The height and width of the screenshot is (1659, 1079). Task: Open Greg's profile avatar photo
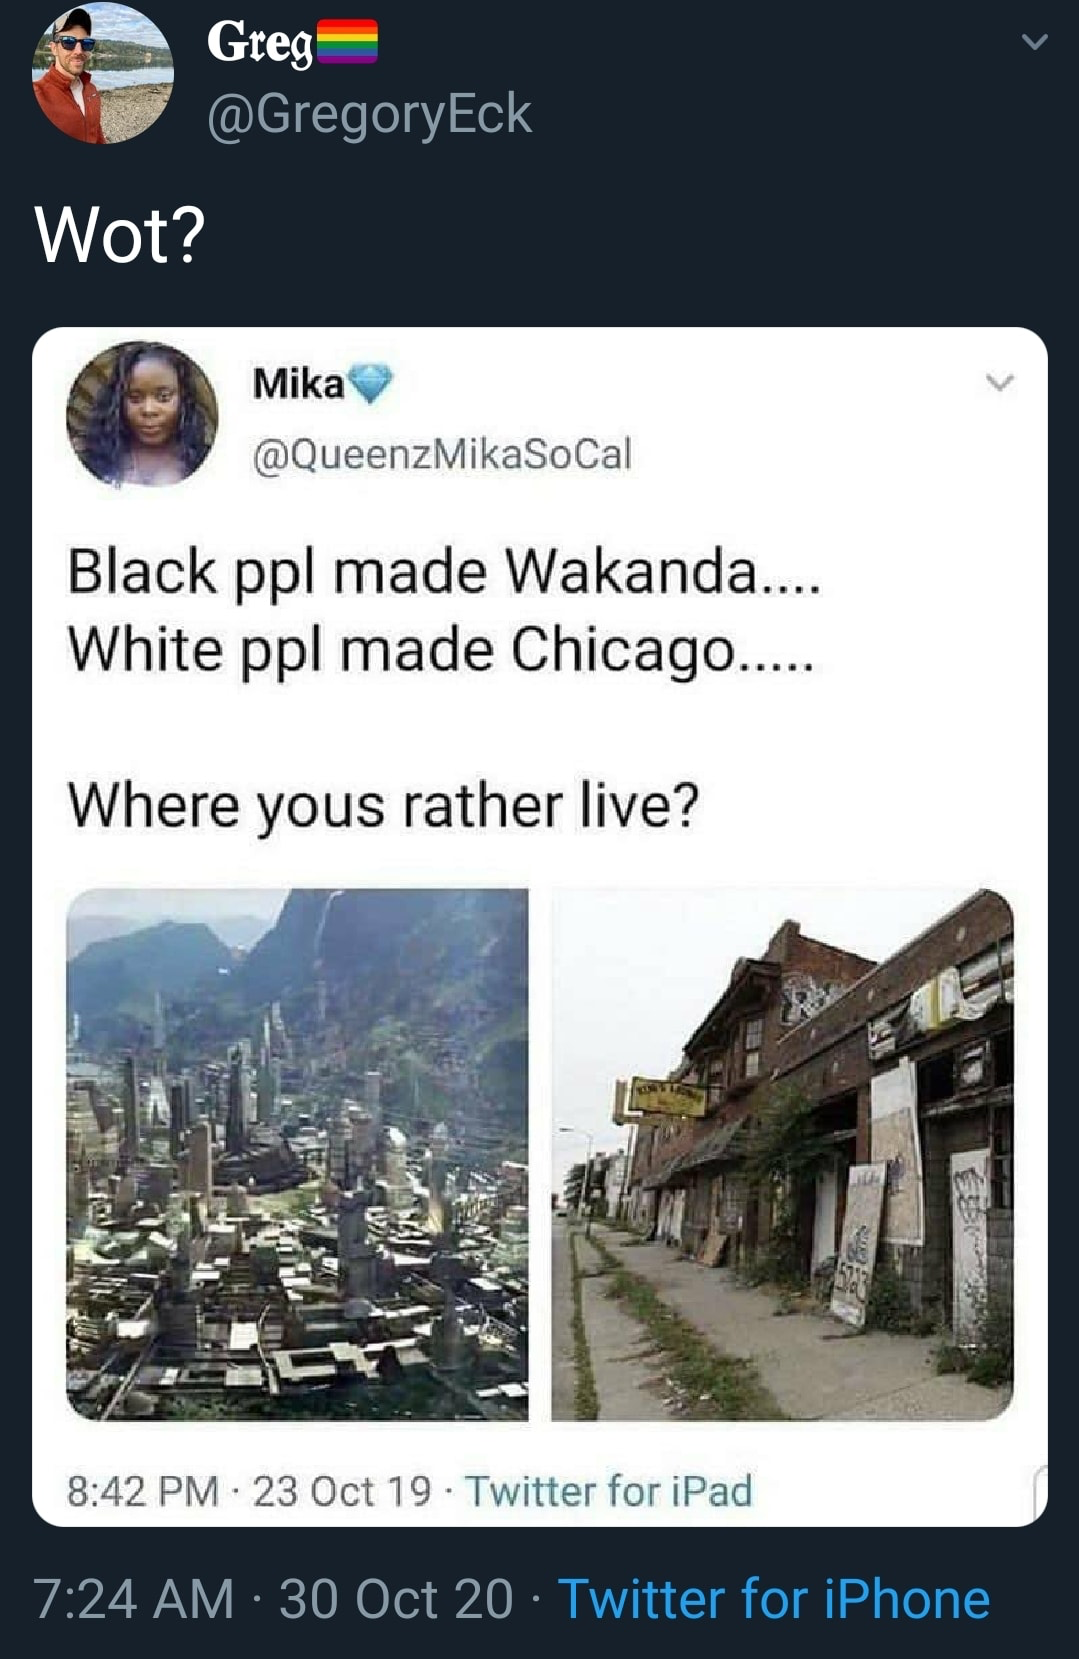(103, 73)
